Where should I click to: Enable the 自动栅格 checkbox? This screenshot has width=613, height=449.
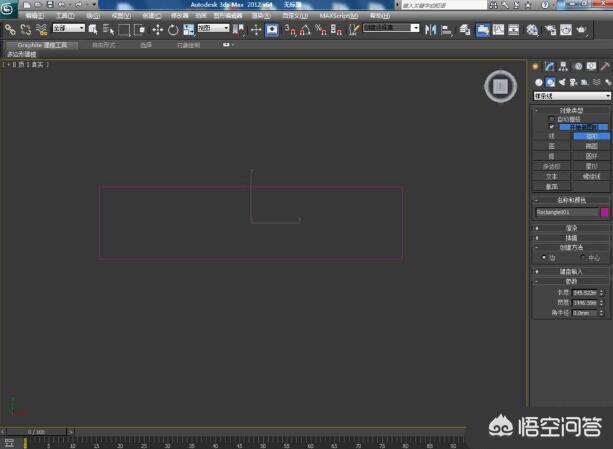(x=551, y=119)
